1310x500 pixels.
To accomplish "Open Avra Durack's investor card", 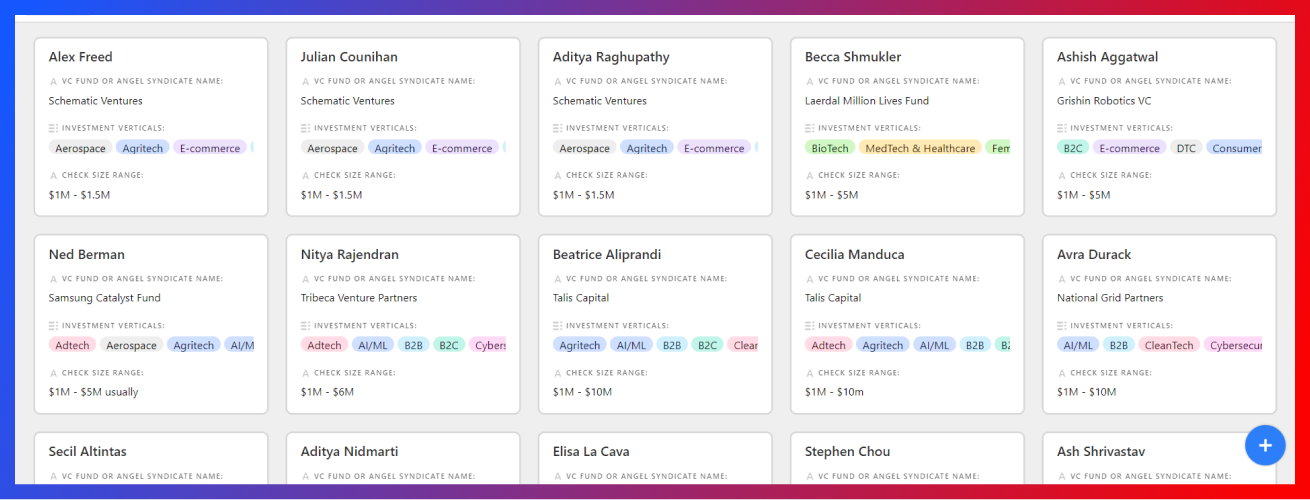I will pos(1159,324).
